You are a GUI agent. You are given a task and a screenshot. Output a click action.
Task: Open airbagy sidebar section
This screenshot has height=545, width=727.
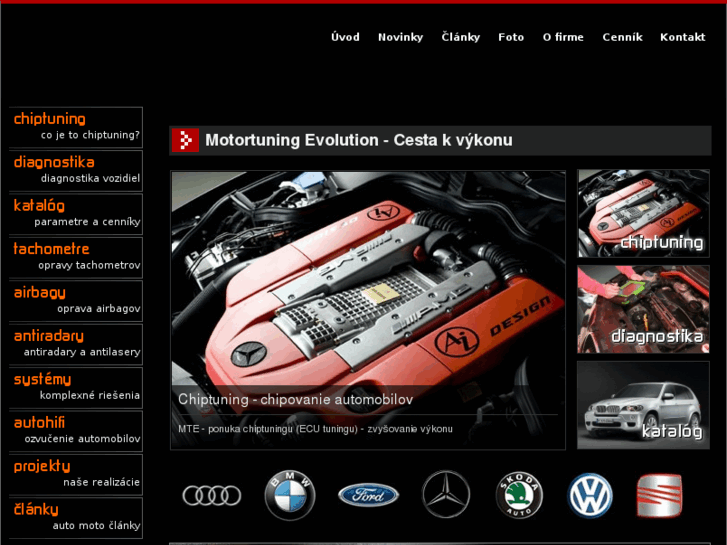(39, 293)
